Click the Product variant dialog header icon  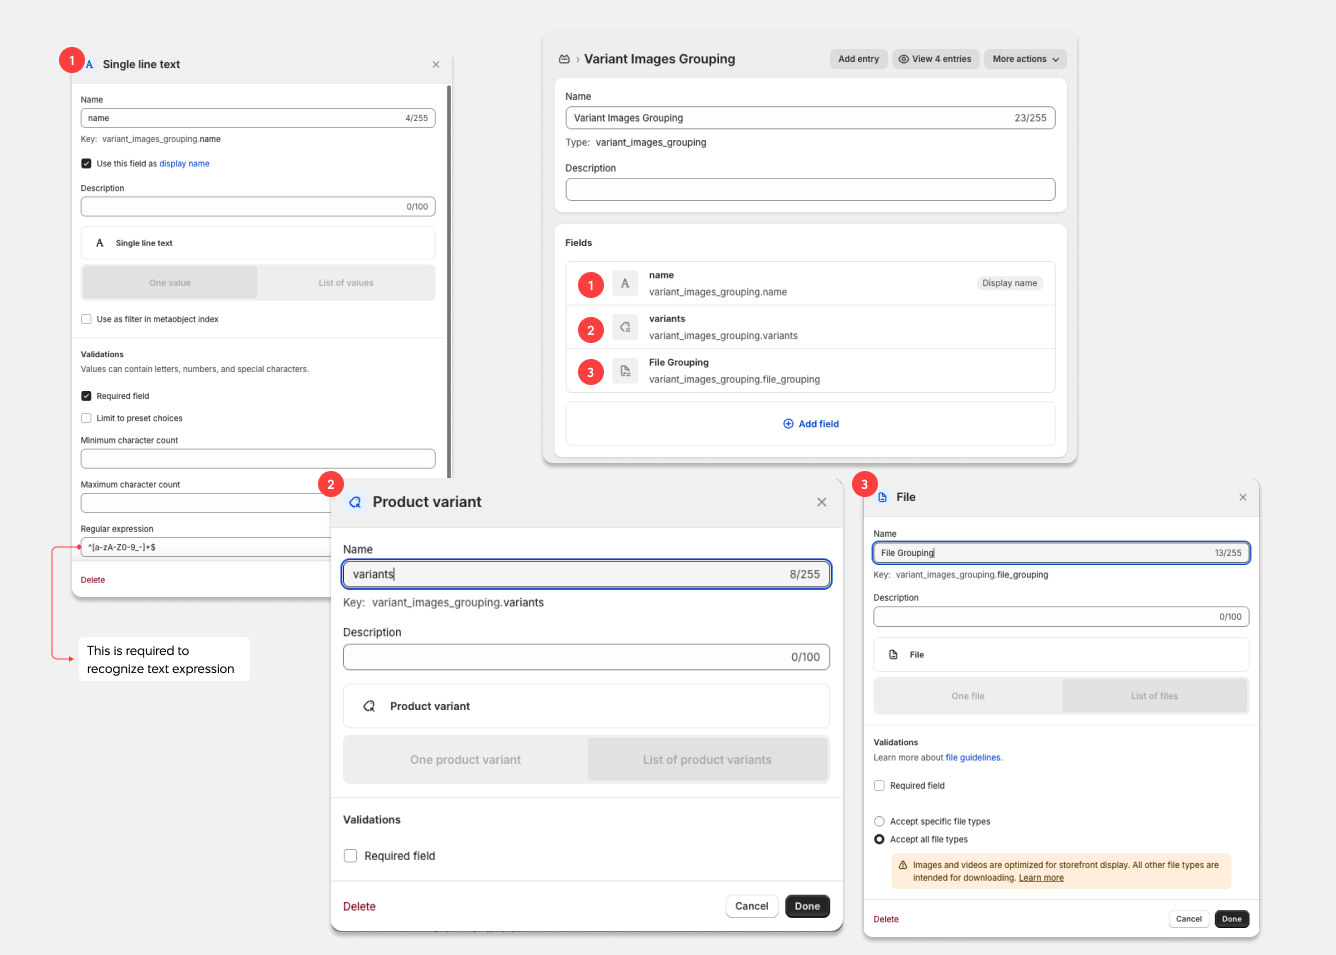click(x=355, y=502)
